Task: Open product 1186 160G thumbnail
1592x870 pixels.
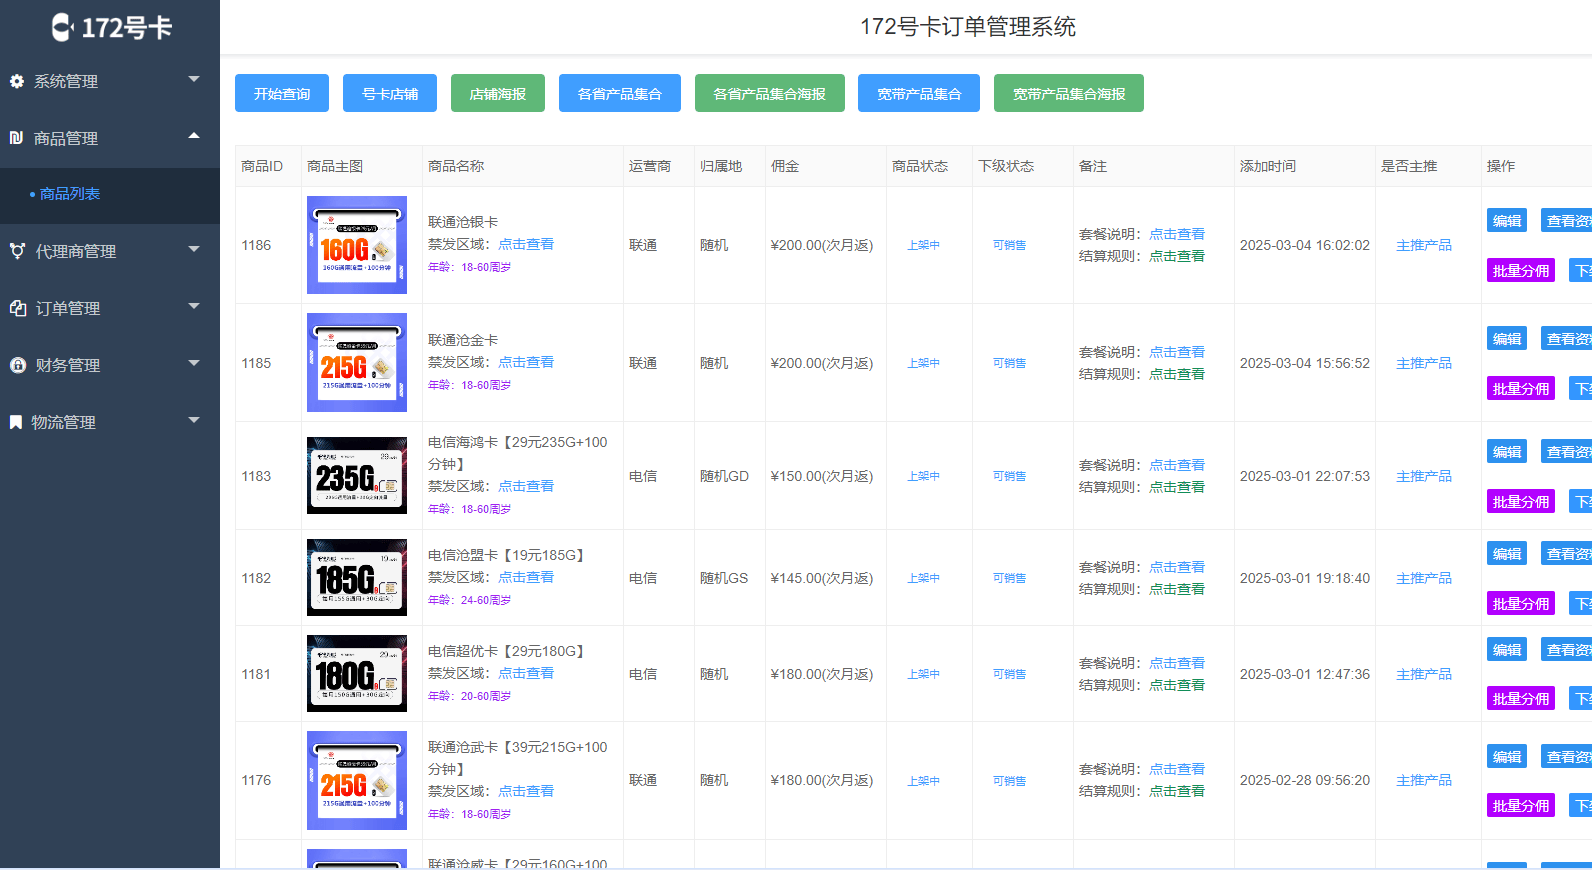Action: click(357, 245)
